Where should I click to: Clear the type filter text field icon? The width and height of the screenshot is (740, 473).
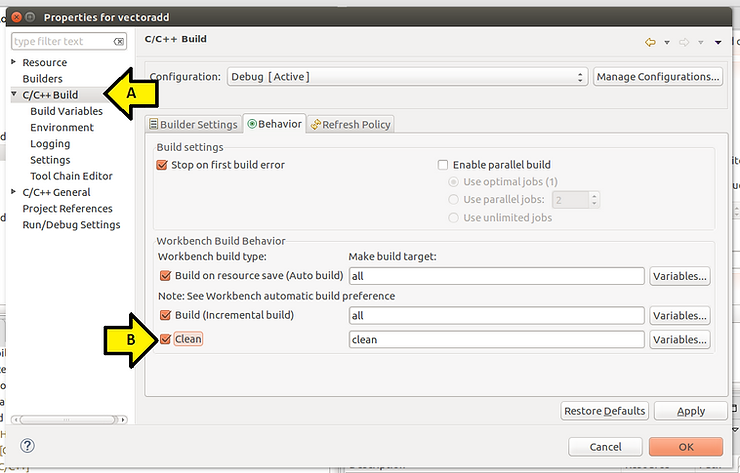tap(119, 42)
